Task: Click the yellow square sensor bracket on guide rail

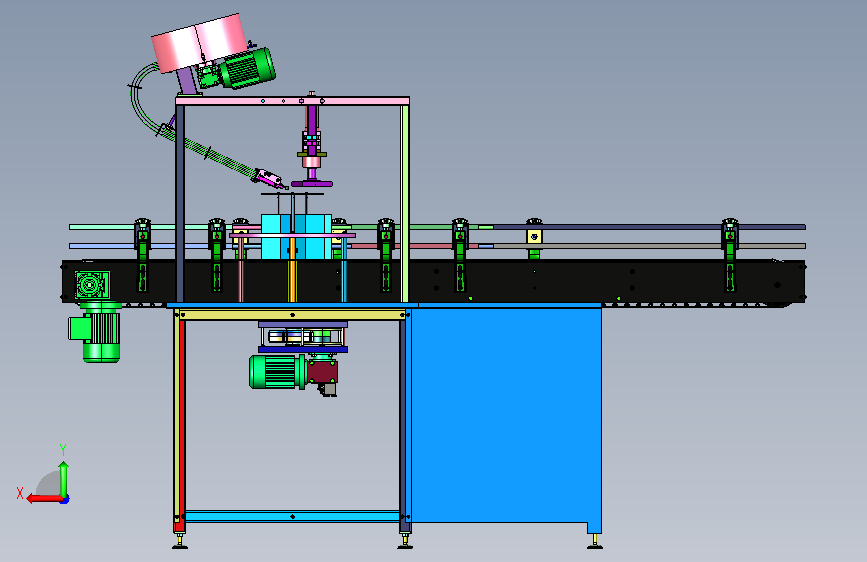Action: coord(534,237)
